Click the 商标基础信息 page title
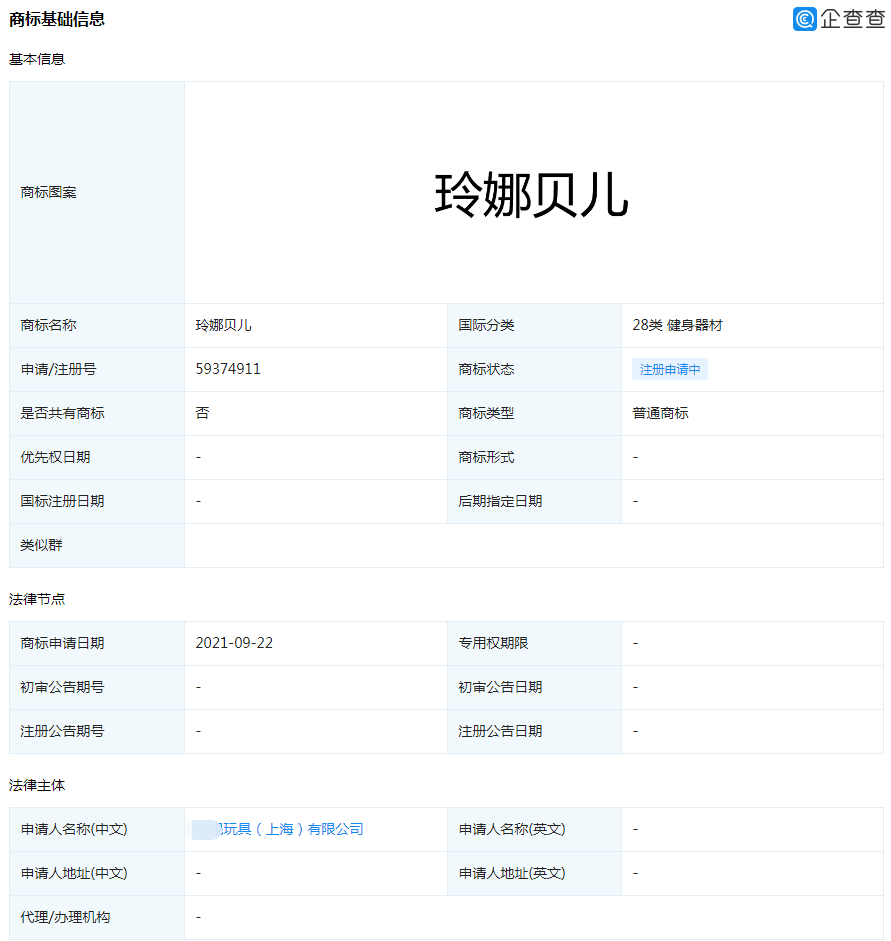The height and width of the screenshot is (941, 891). tap(57, 18)
